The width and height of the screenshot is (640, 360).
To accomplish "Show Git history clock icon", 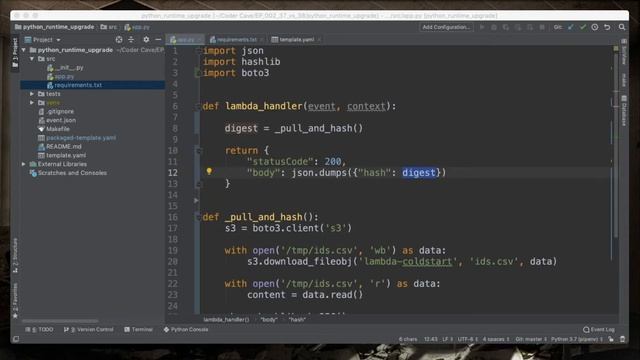I will [x=595, y=27].
